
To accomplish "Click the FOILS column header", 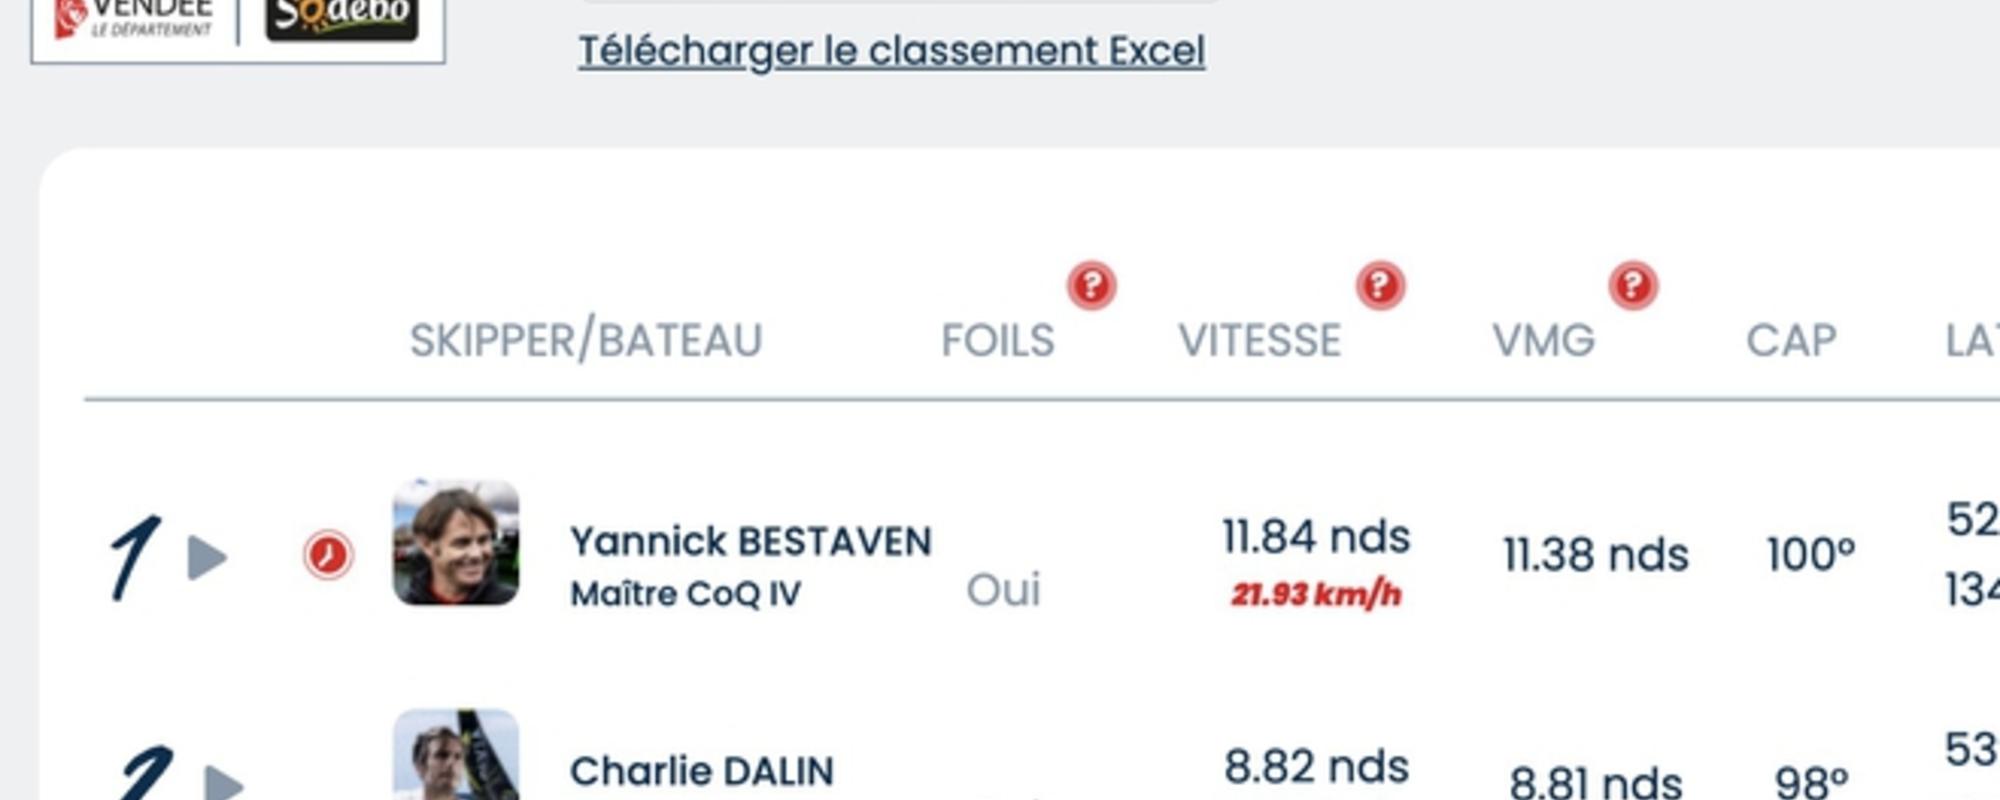I will [x=997, y=341].
